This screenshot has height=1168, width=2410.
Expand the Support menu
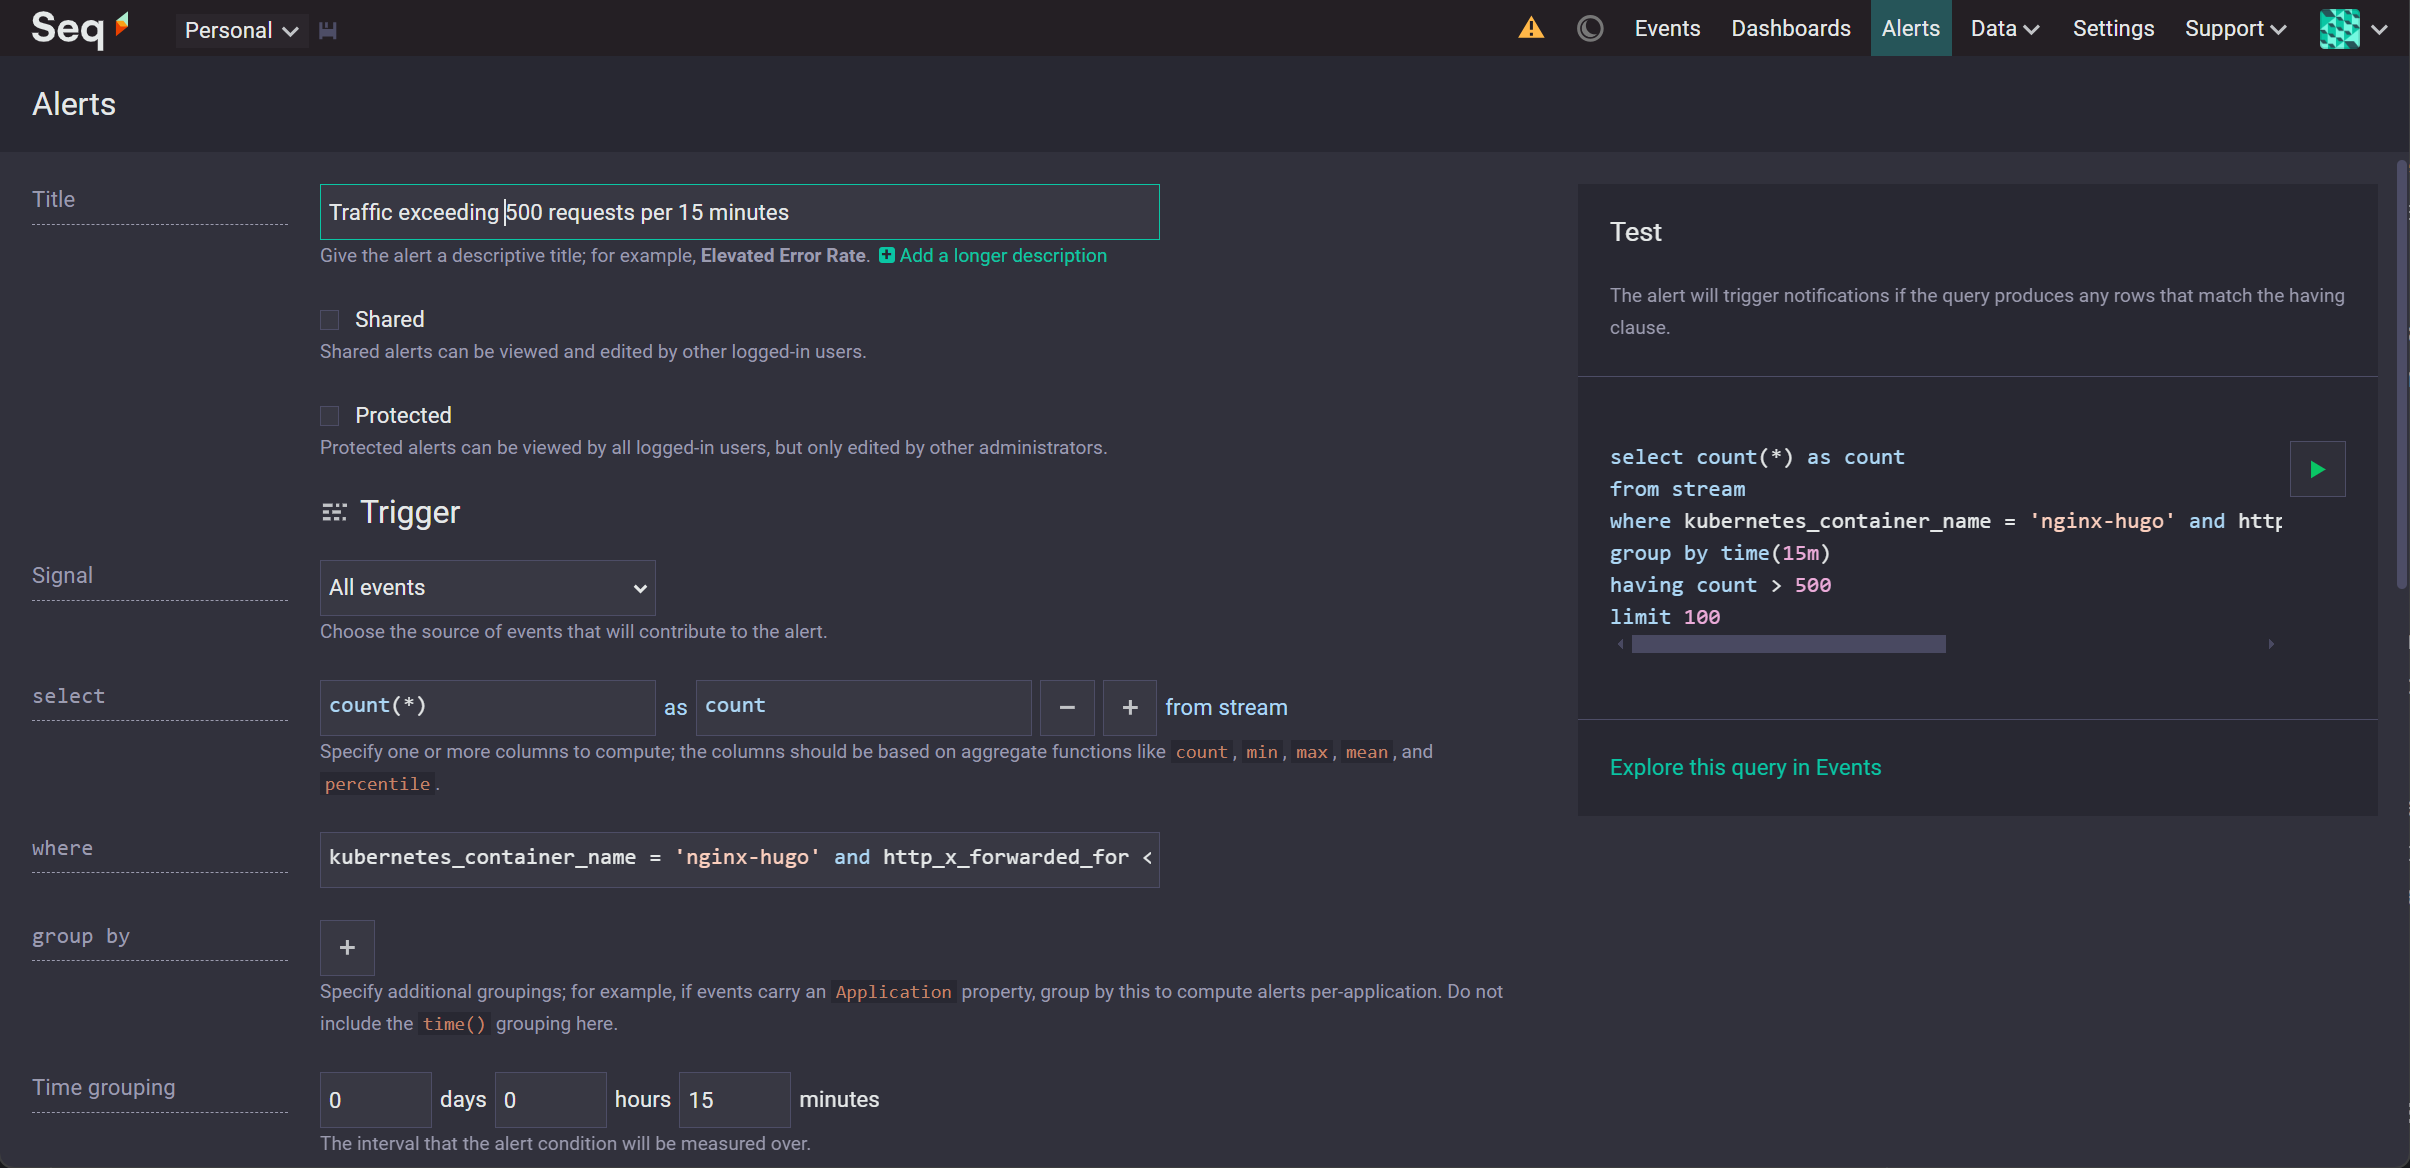point(2235,28)
